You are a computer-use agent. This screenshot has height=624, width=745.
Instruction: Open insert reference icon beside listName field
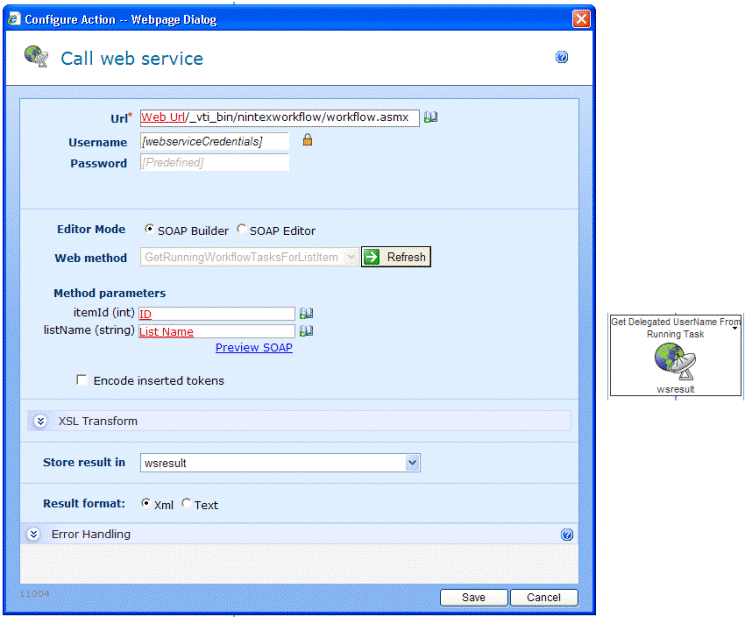pyautogui.click(x=306, y=331)
